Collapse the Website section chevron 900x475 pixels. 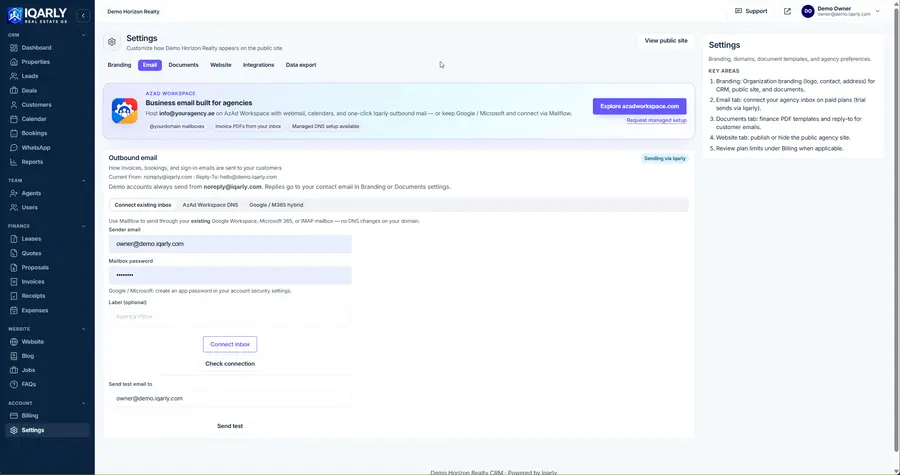point(84,329)
